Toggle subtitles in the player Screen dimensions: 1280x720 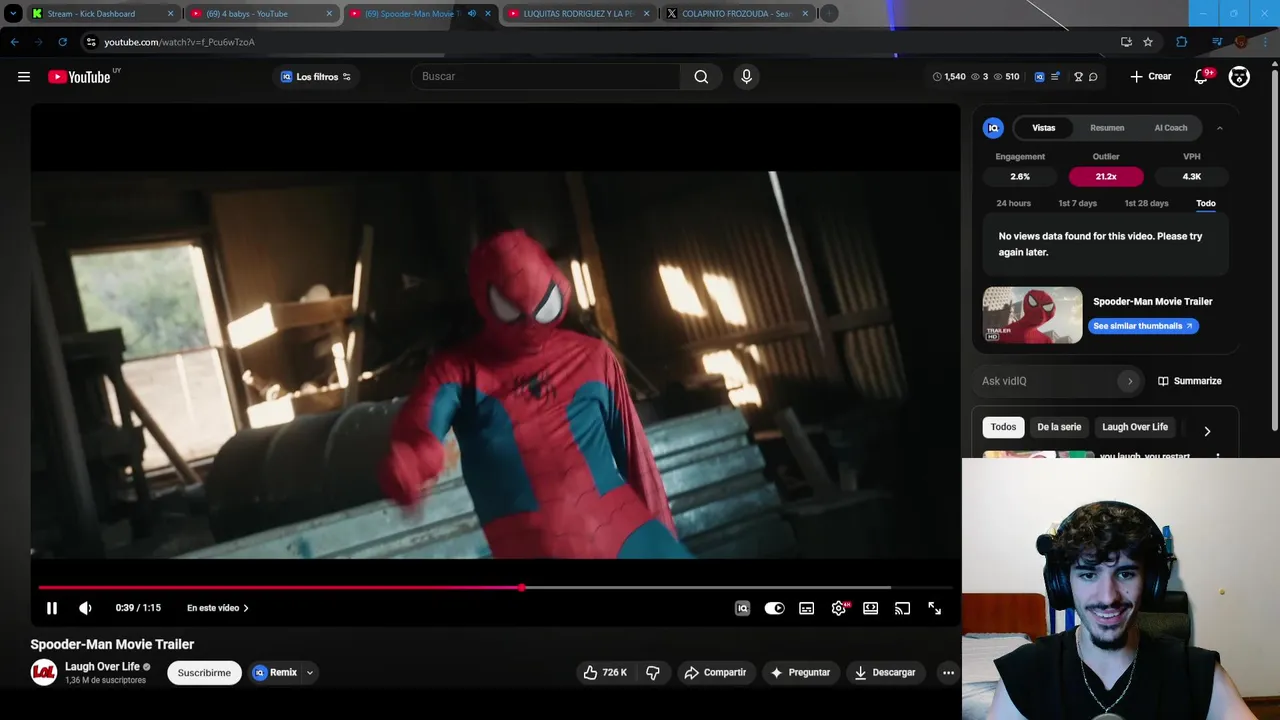point(806,608)
